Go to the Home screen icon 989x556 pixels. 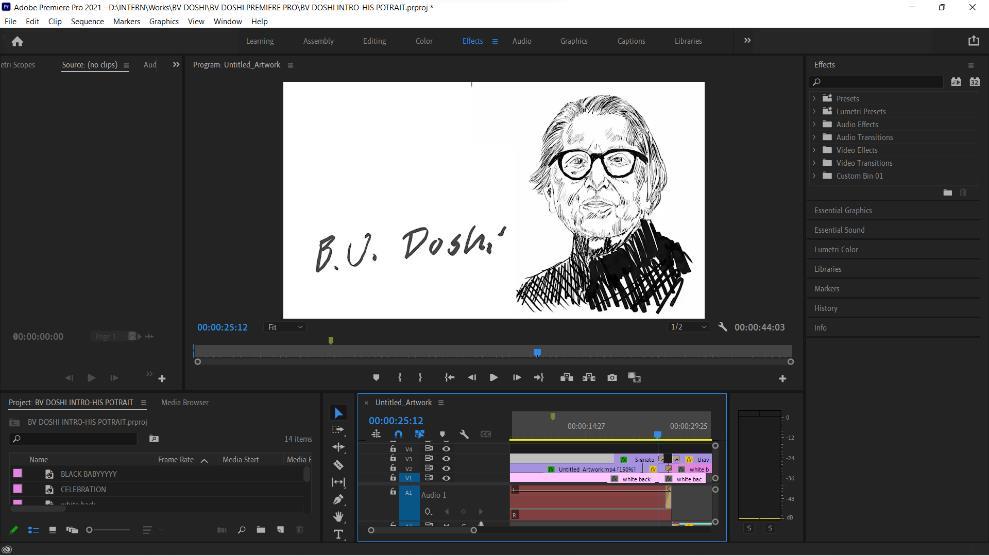point(17,41)
